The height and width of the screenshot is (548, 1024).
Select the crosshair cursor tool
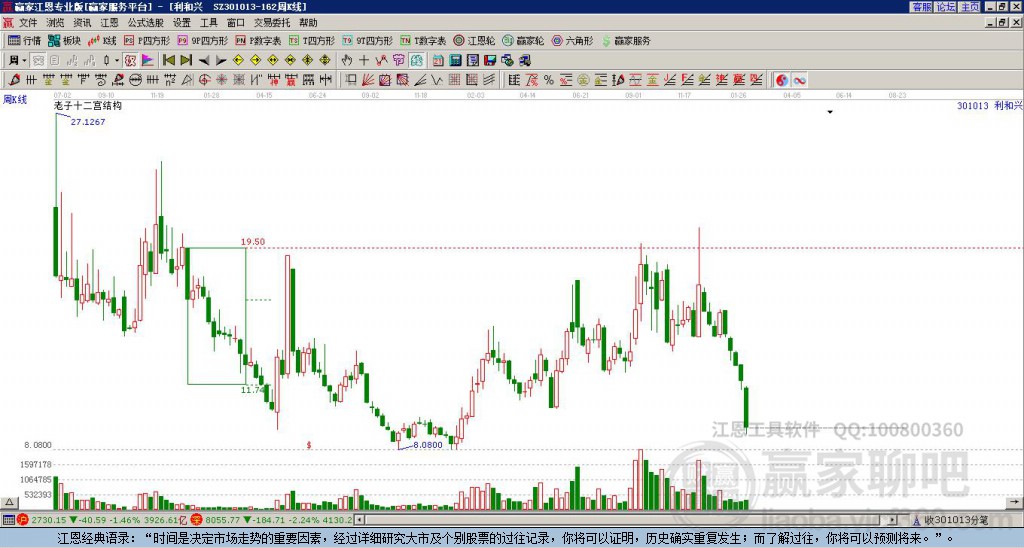[x=364, y=60]
